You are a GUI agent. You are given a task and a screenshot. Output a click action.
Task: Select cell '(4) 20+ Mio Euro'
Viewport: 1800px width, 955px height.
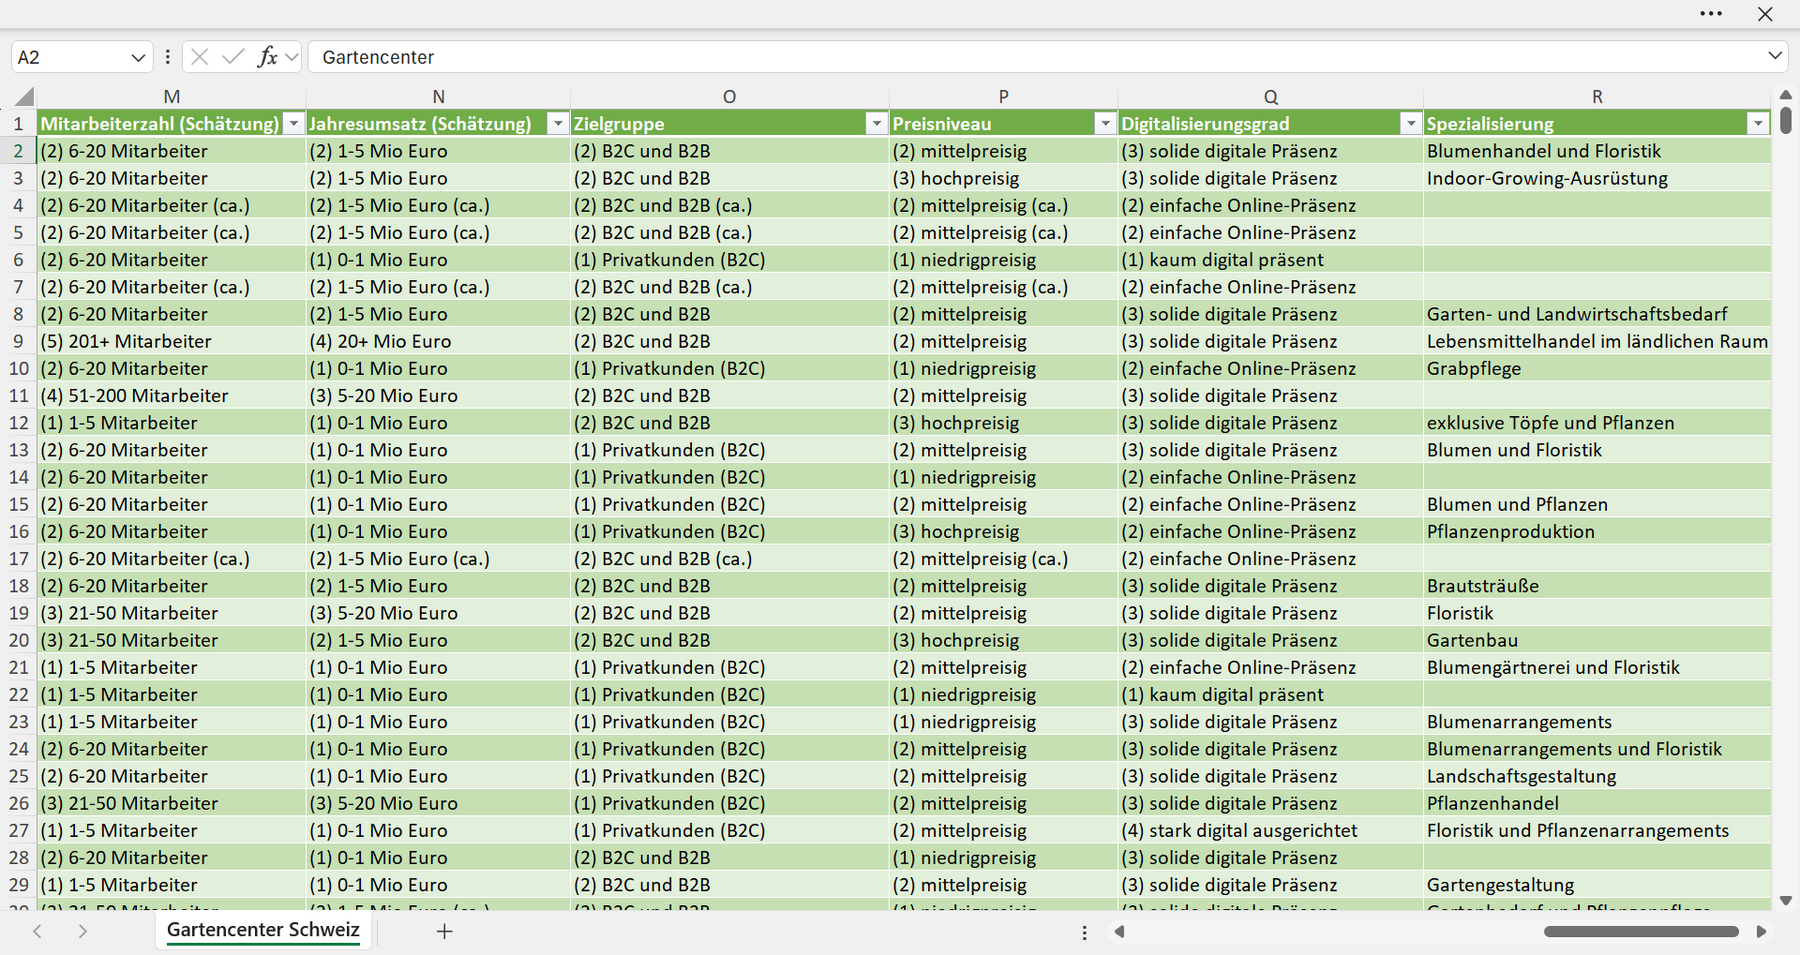(x=438, y=341)
